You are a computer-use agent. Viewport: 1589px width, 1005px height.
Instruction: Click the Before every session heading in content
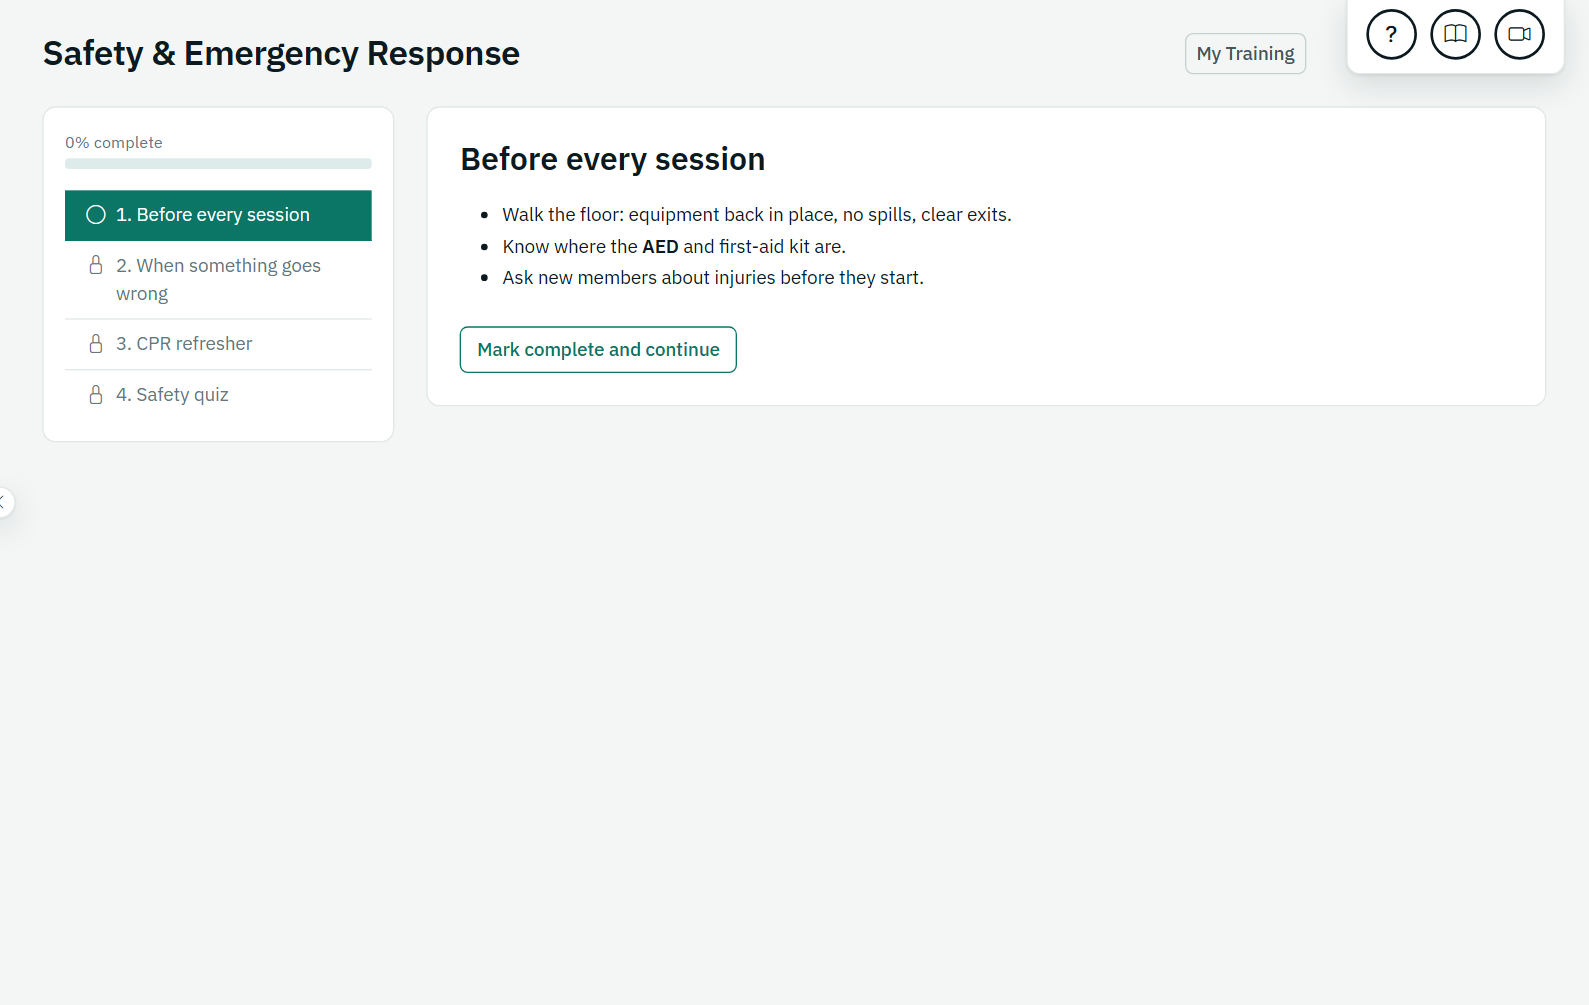tap(612, 160)
